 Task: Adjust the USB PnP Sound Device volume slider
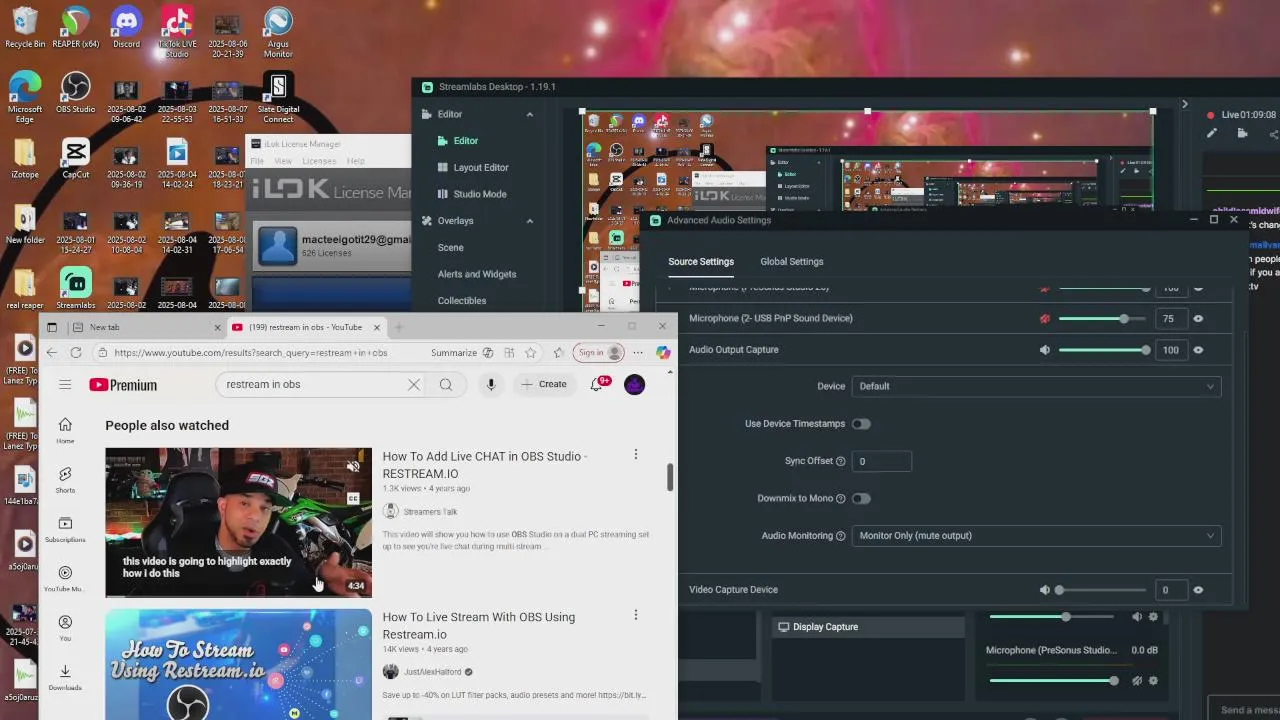tap(1102, 318)
